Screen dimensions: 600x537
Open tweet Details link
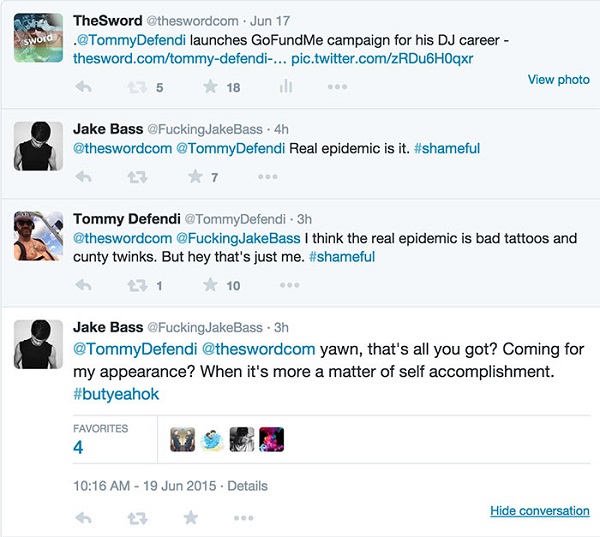(247, 486)
